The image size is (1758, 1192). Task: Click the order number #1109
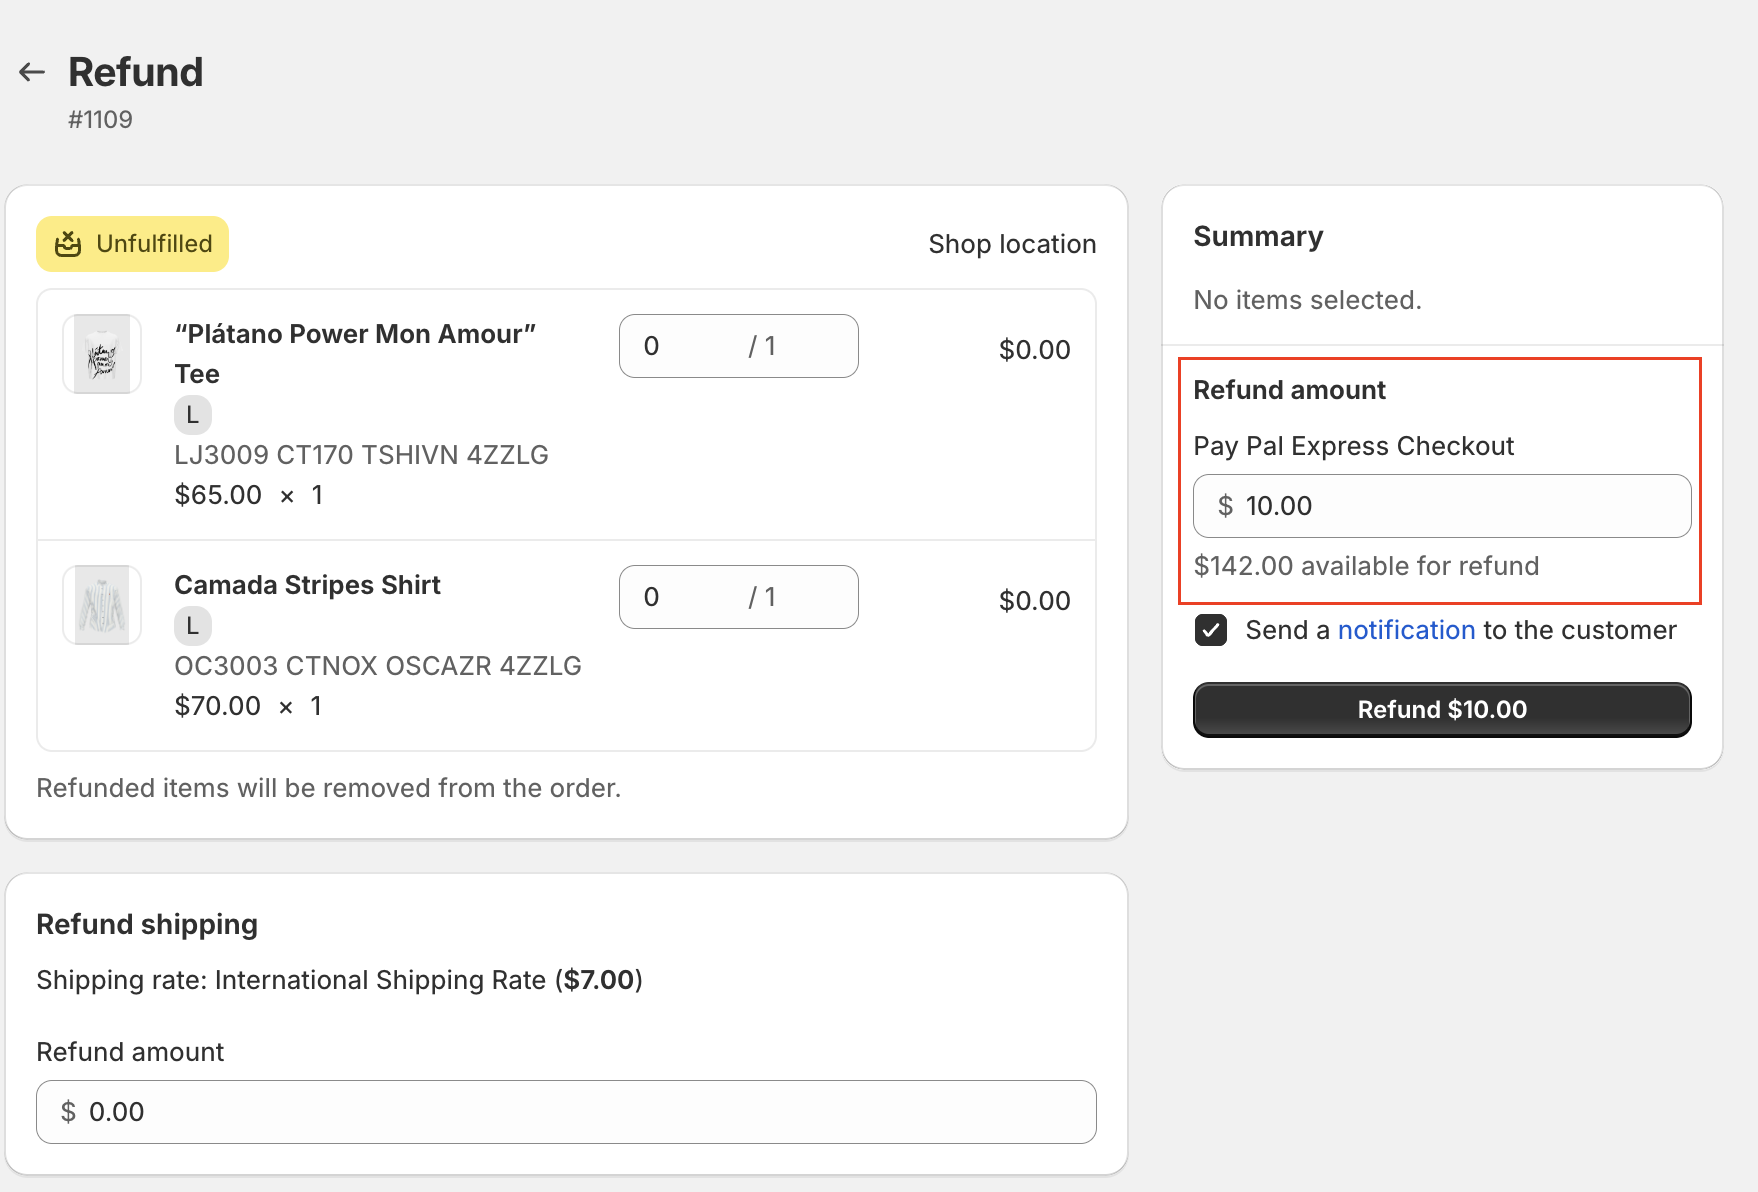[x=100, y=120]
